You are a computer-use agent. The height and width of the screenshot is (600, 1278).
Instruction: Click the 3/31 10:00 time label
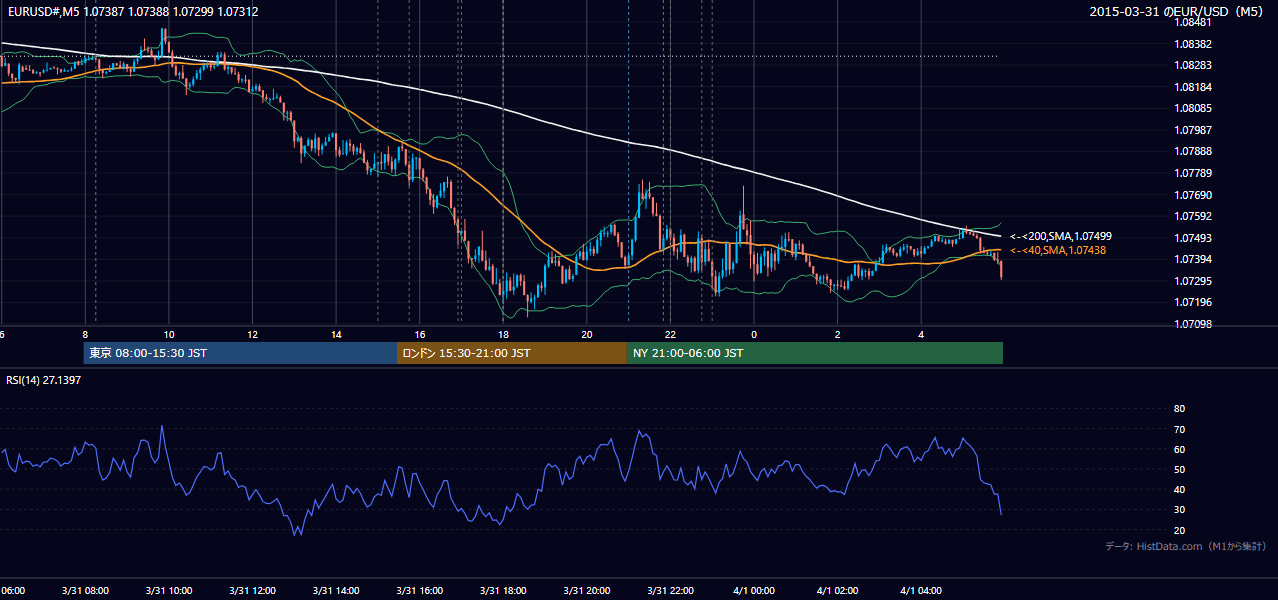(168, 591)
